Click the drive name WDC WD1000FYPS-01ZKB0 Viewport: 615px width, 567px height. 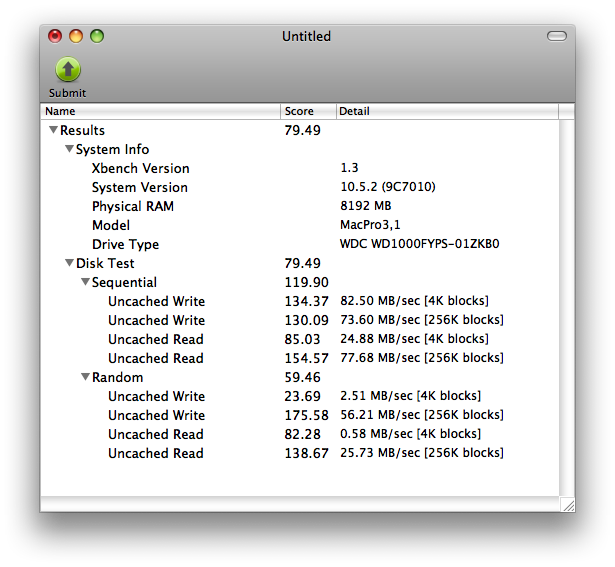(419, 244)
